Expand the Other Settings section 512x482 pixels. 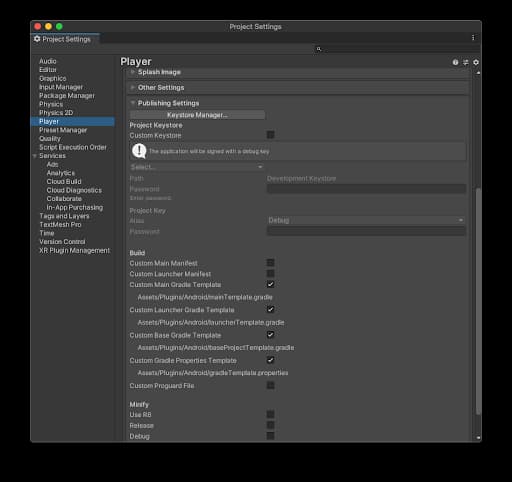click(x=133, y=87)
